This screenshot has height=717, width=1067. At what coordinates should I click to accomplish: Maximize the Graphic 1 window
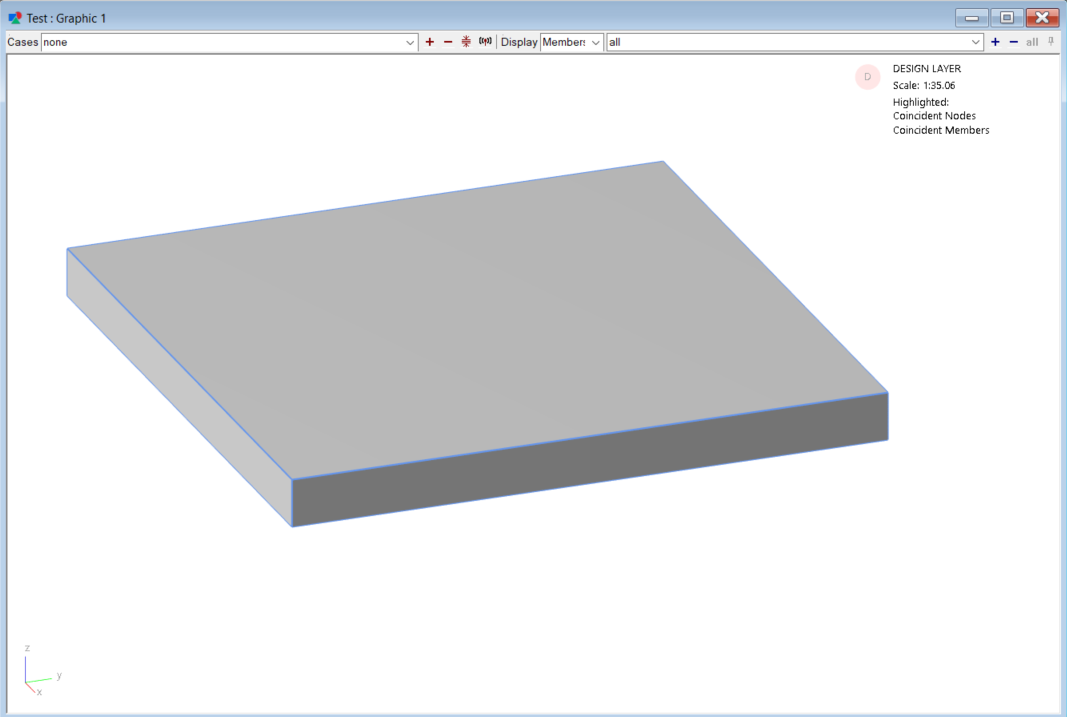[1007, 18]
